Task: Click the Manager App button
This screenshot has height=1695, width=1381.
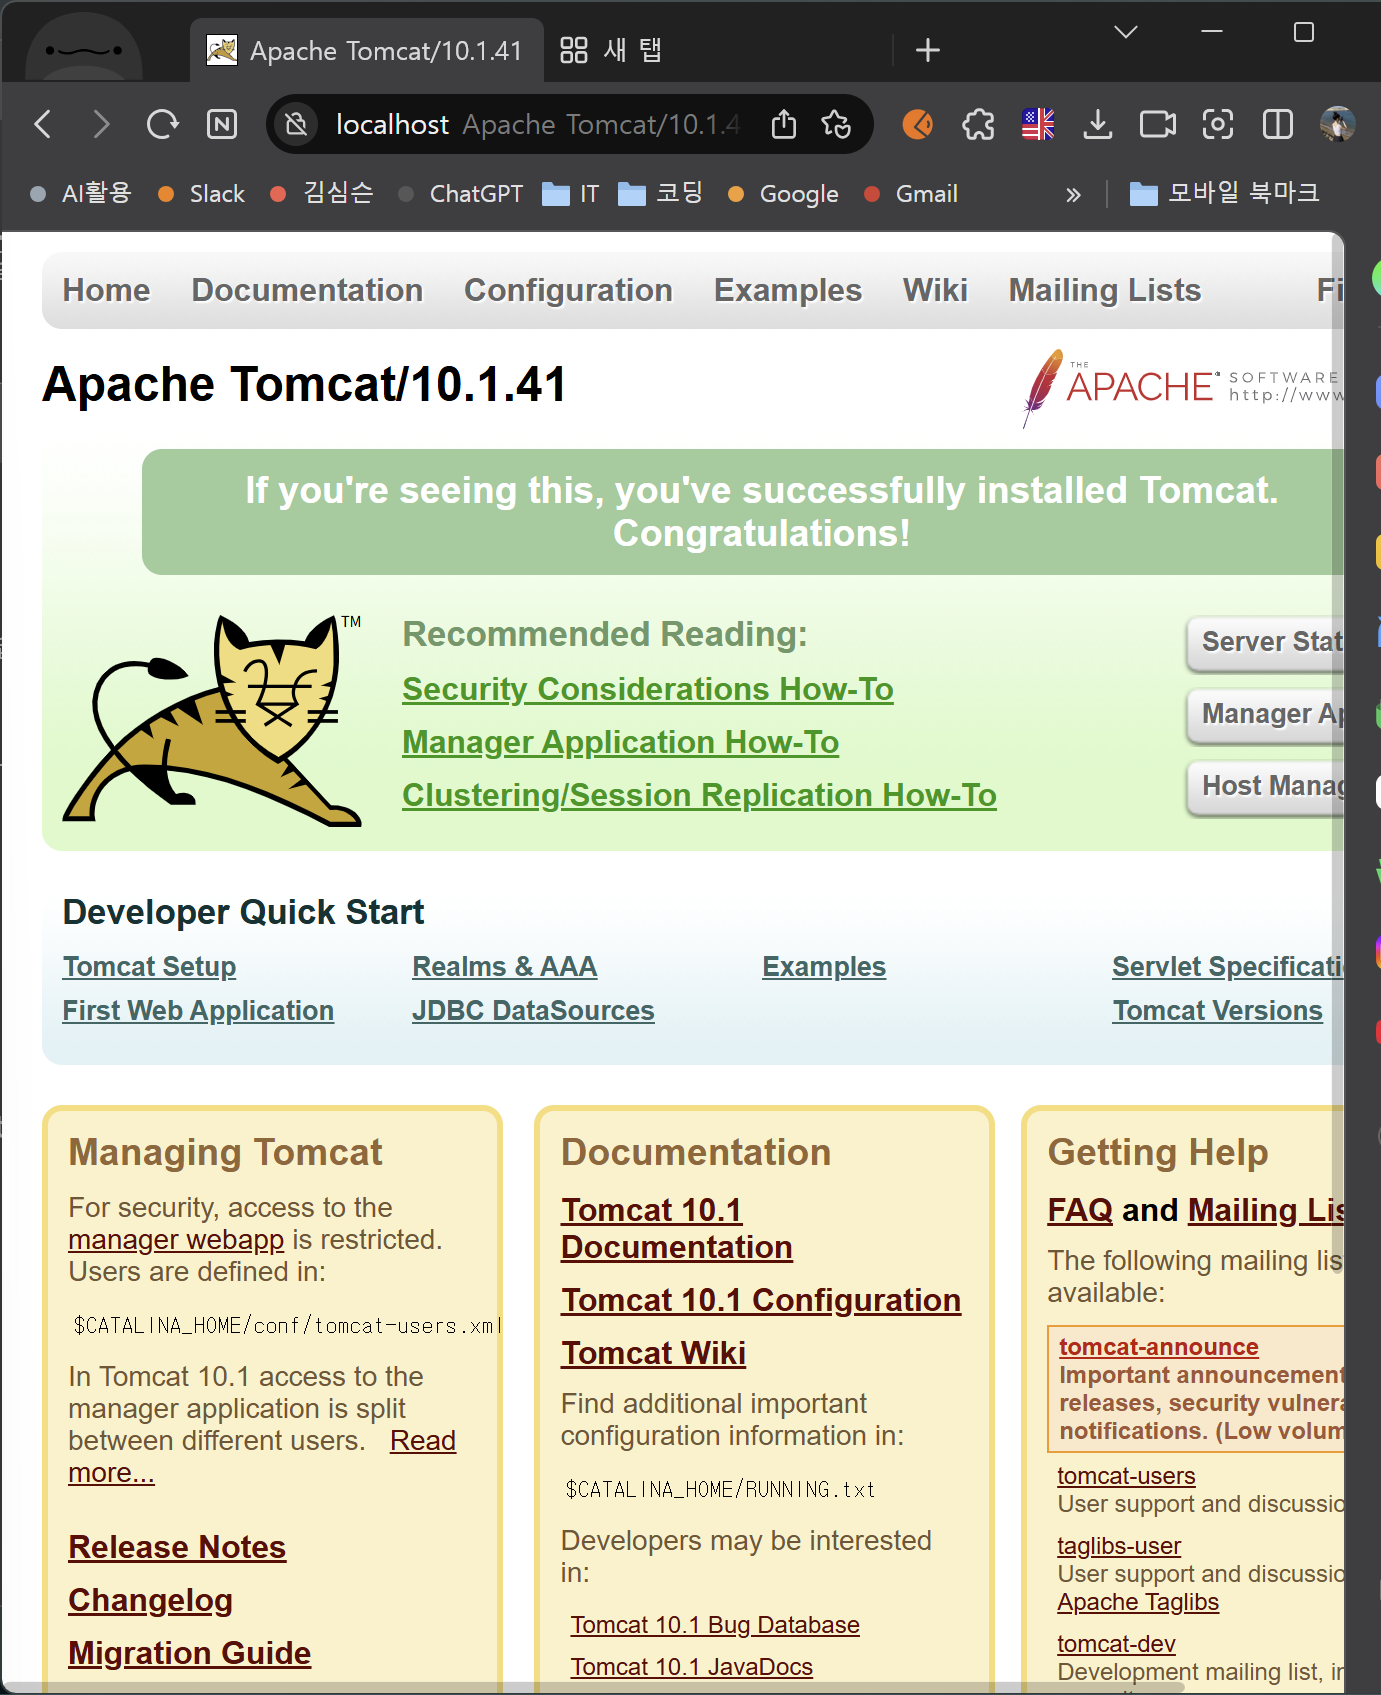Action: (1266, 714)
